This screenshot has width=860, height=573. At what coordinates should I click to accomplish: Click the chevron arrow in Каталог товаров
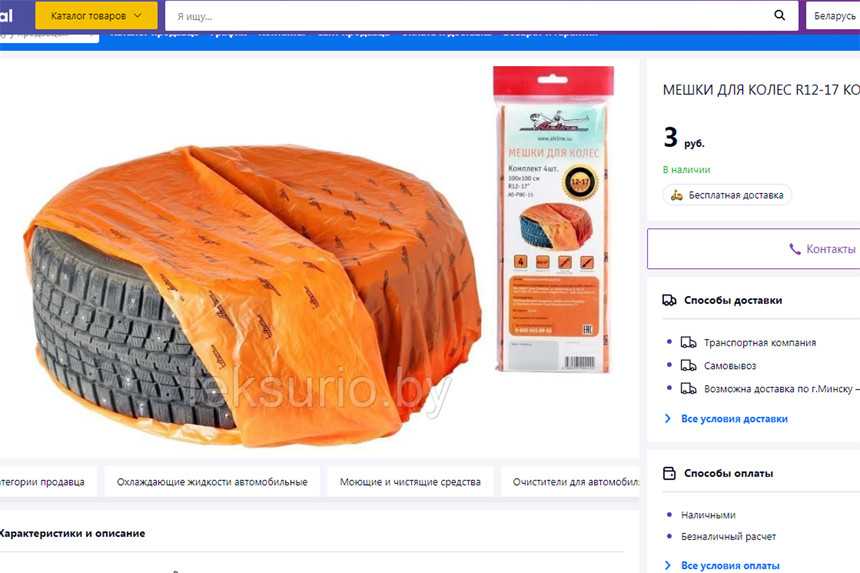click(138, 15)
